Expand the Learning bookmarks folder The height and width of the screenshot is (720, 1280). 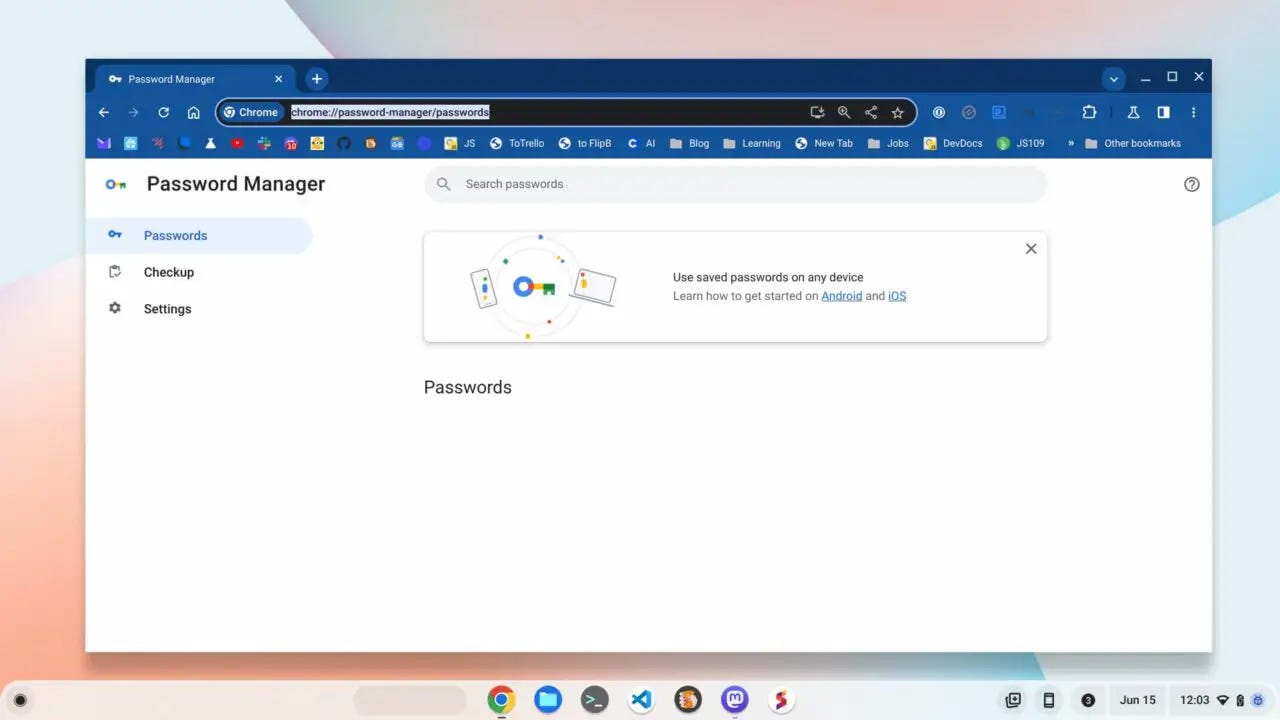(x=751, y=143)
